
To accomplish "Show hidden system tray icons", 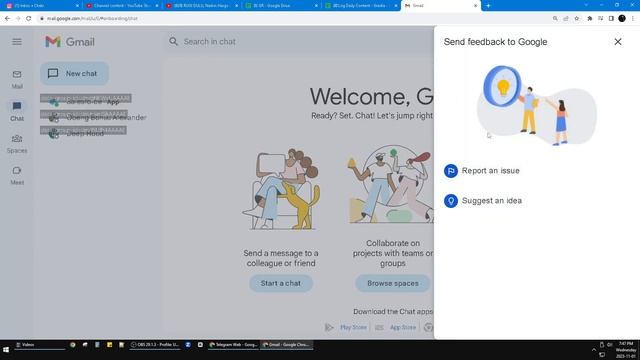I will pos(593,350).
